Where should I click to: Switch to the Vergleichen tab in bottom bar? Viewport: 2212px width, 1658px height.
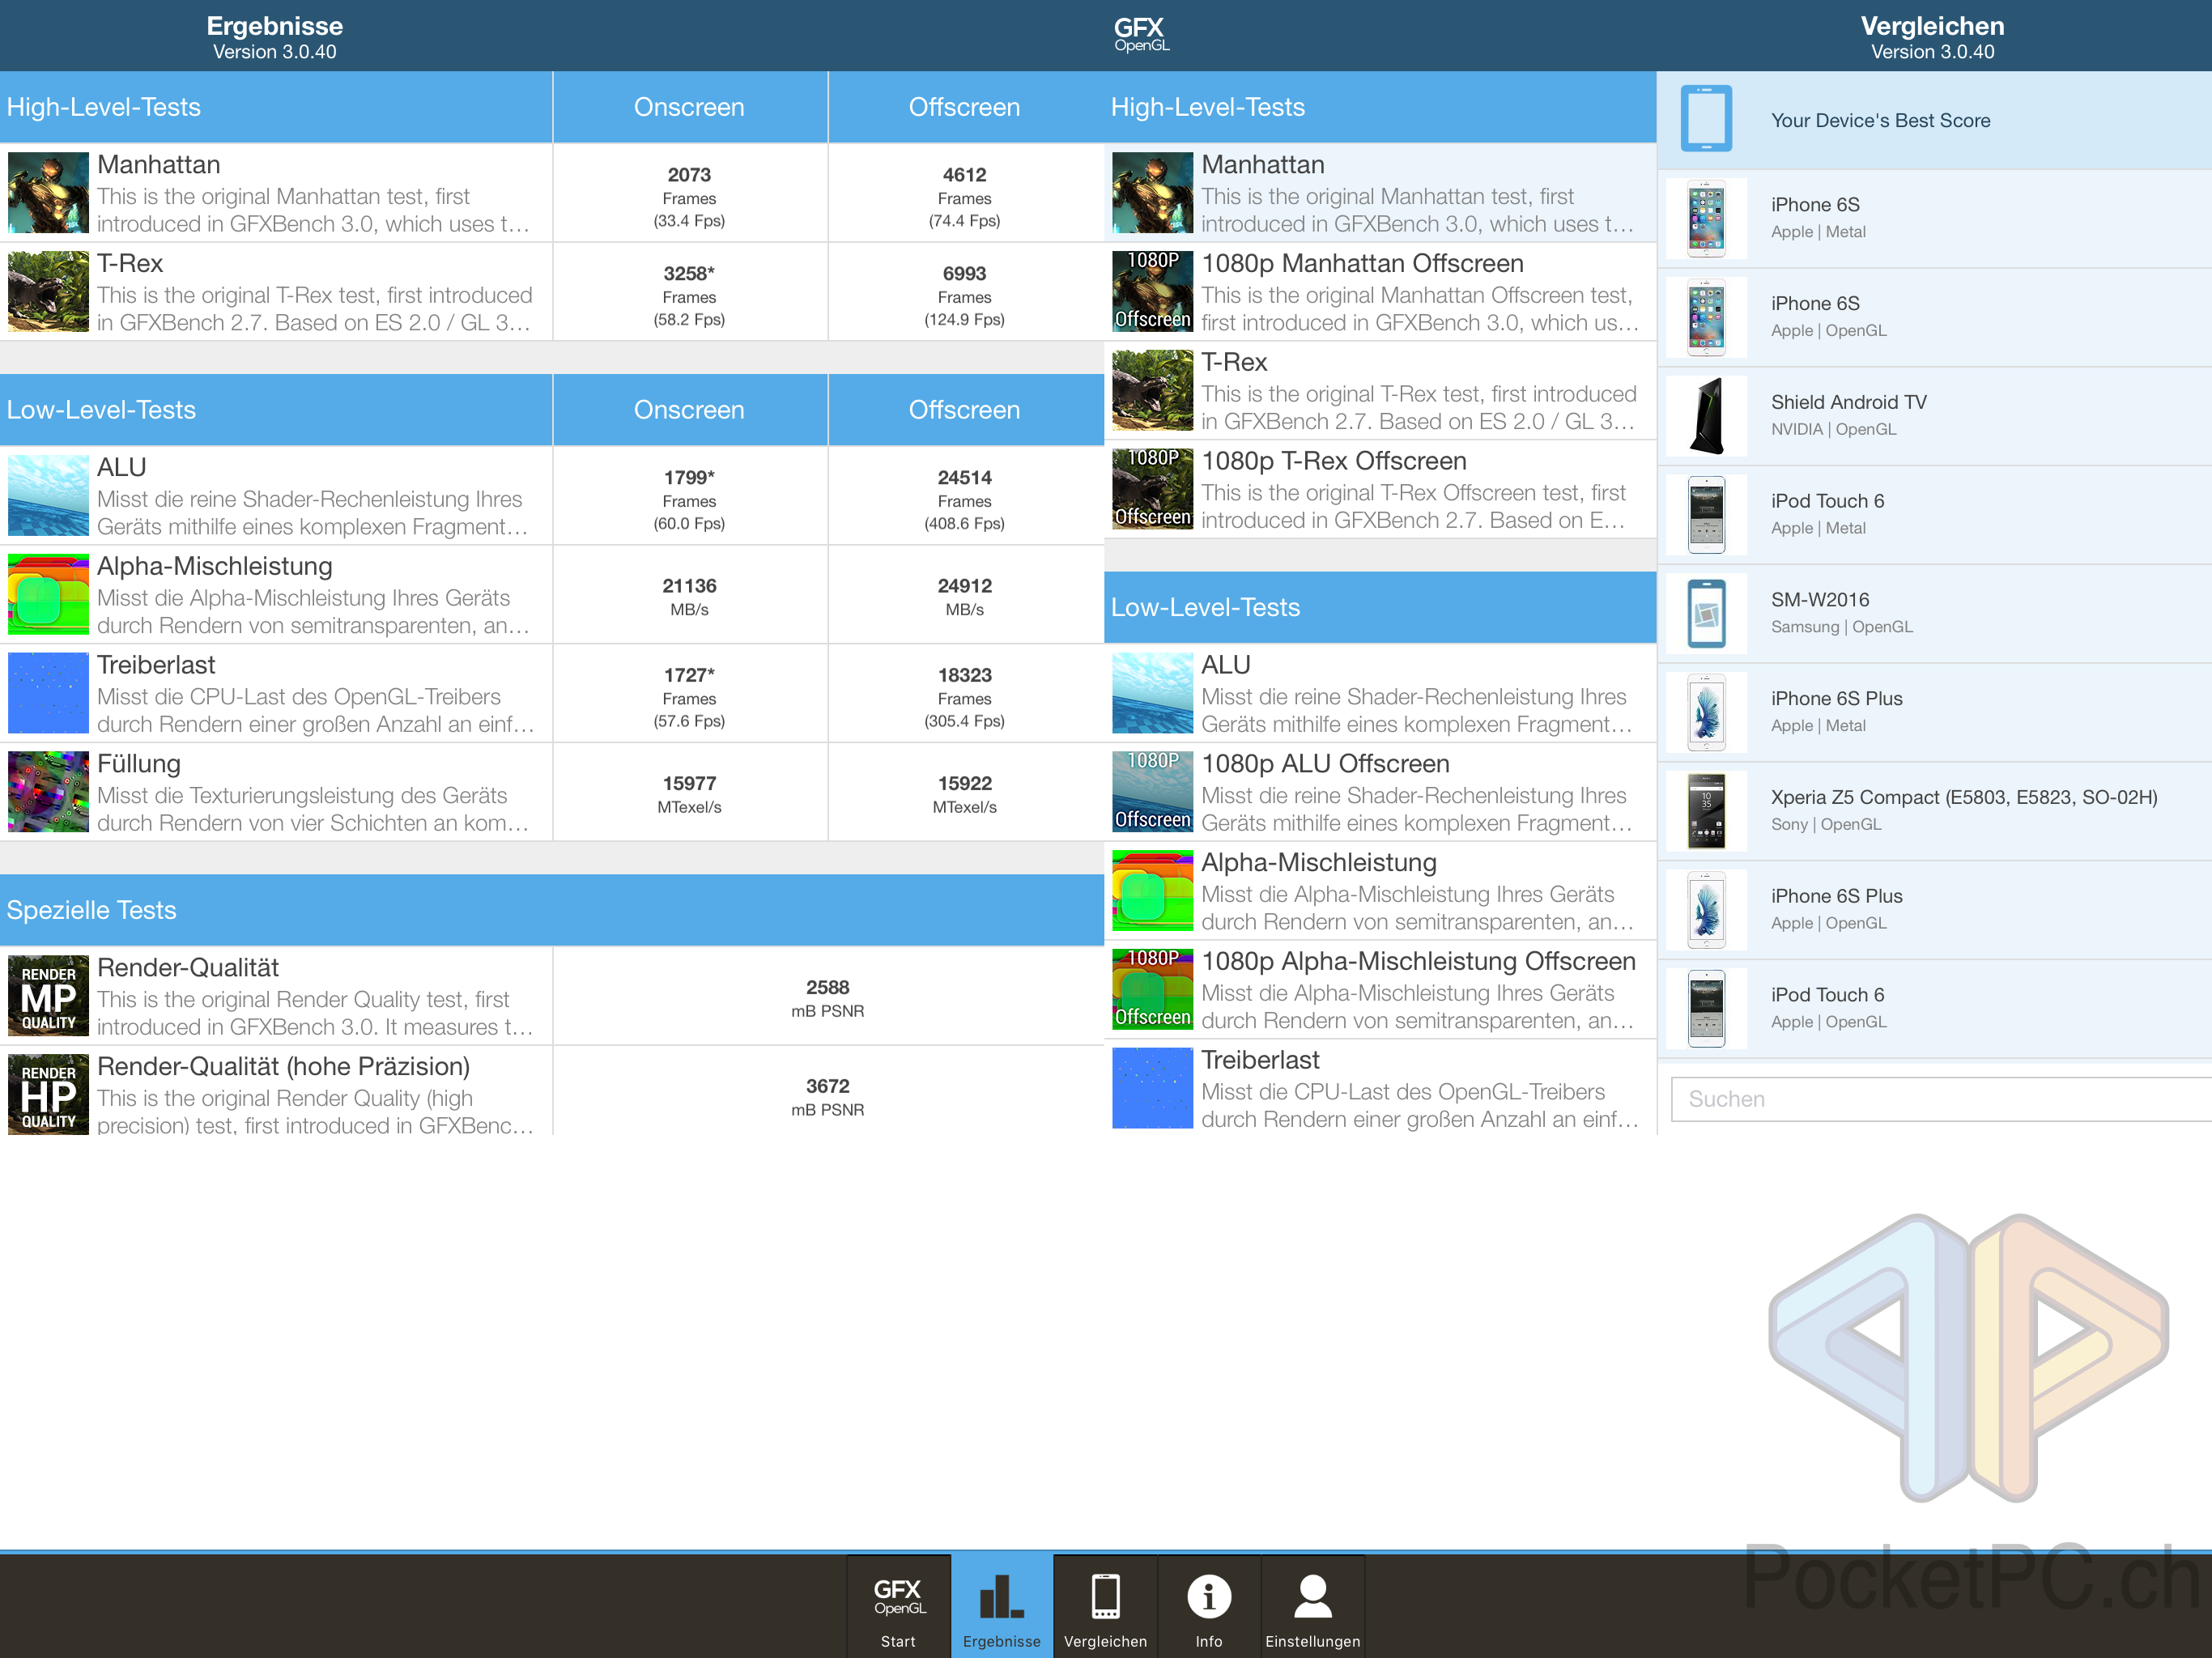pos(1105,1606)
